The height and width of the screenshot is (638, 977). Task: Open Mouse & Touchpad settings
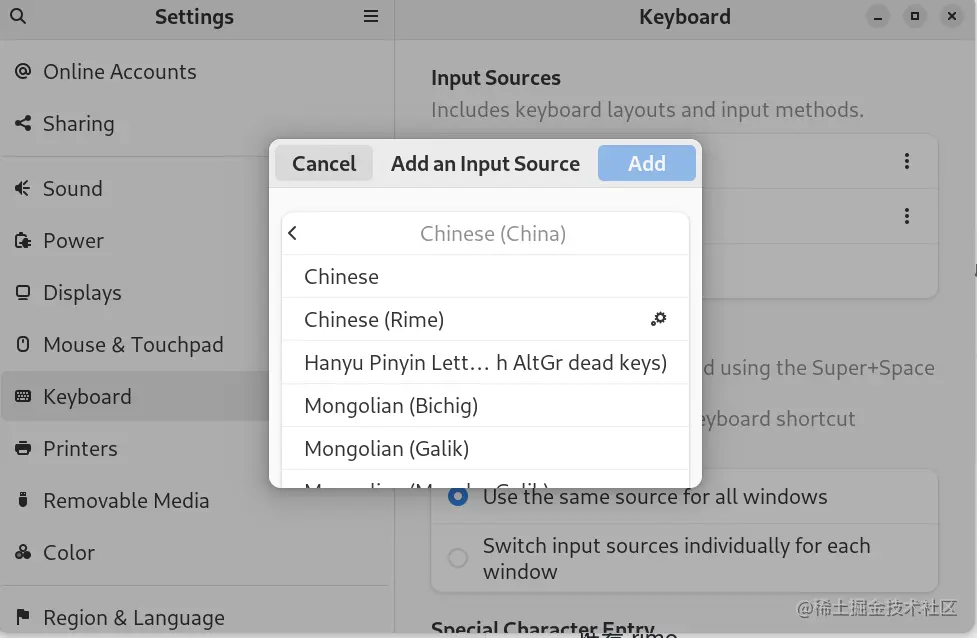[x=133, y=345]
